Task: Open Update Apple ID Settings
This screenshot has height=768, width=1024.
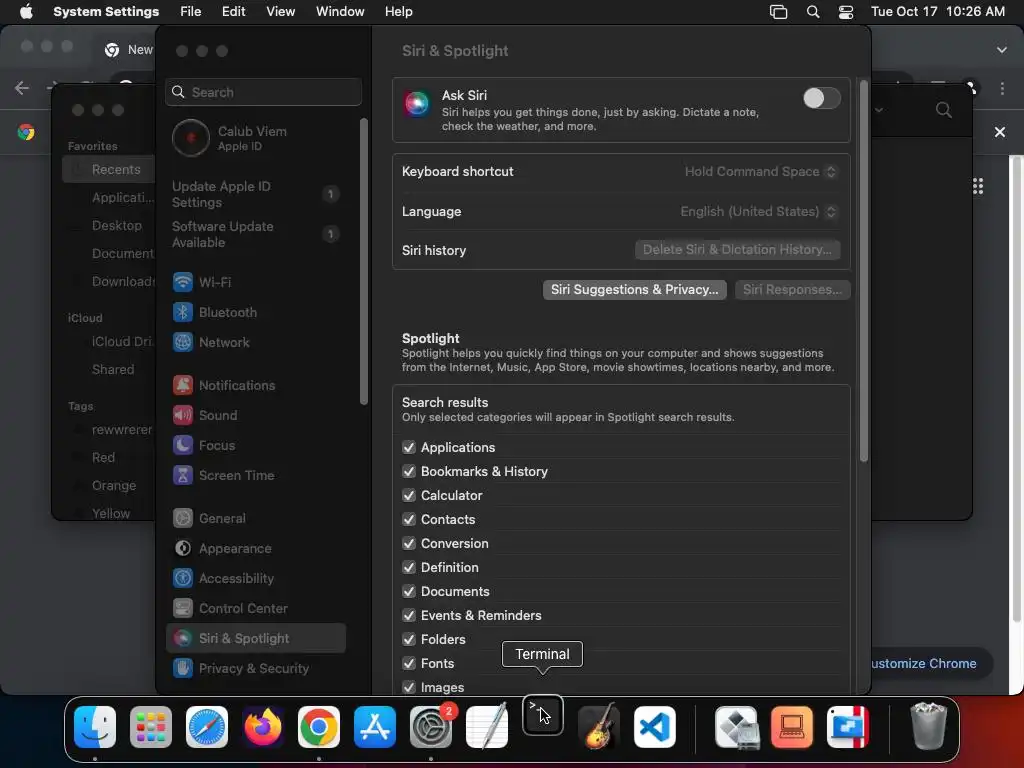Action: (256, 195)
